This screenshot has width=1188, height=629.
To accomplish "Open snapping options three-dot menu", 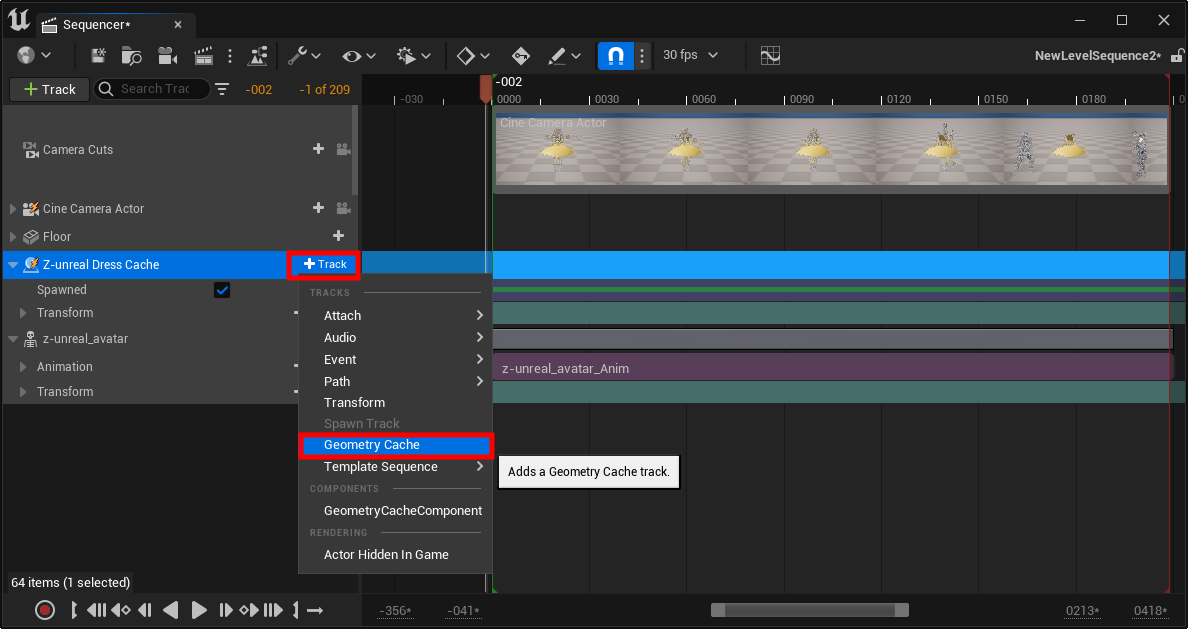I will (642, 55).
